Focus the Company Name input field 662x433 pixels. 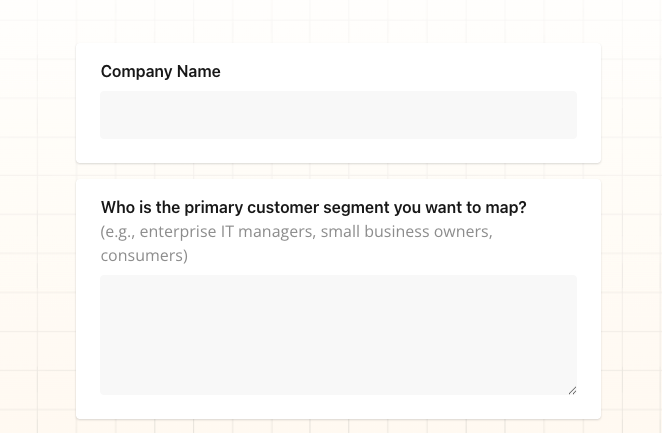point(338,115)
